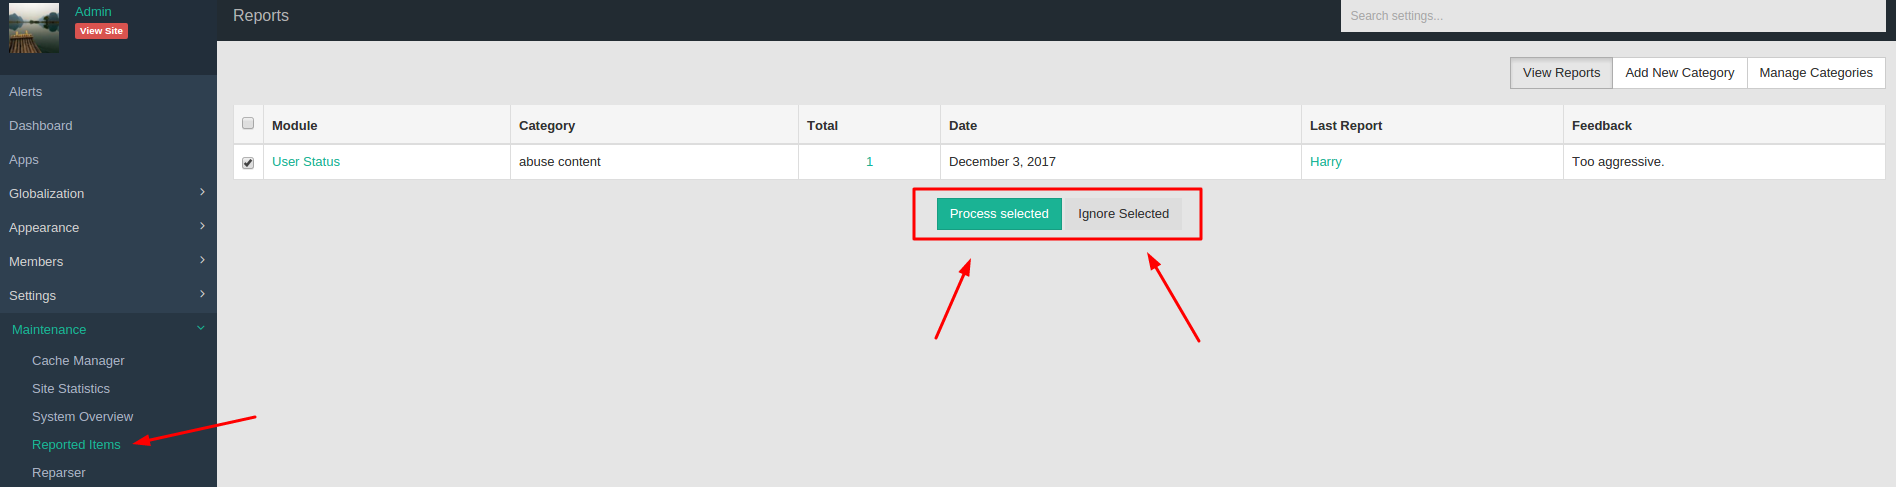Switch to the Add New Category tab
1896x487 pixels.
pos(1679,73)
